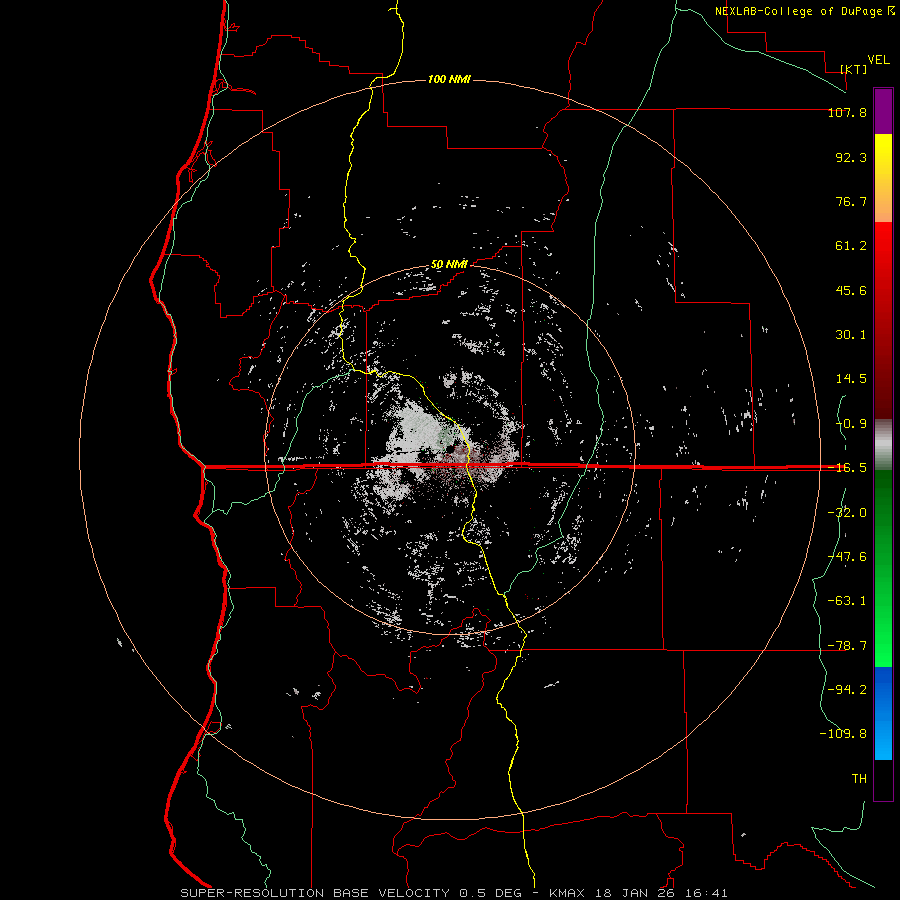The width and height of the screenshot is (900, 900).
Task: Select the 45.6 scale value
Action: coord(851,290)
